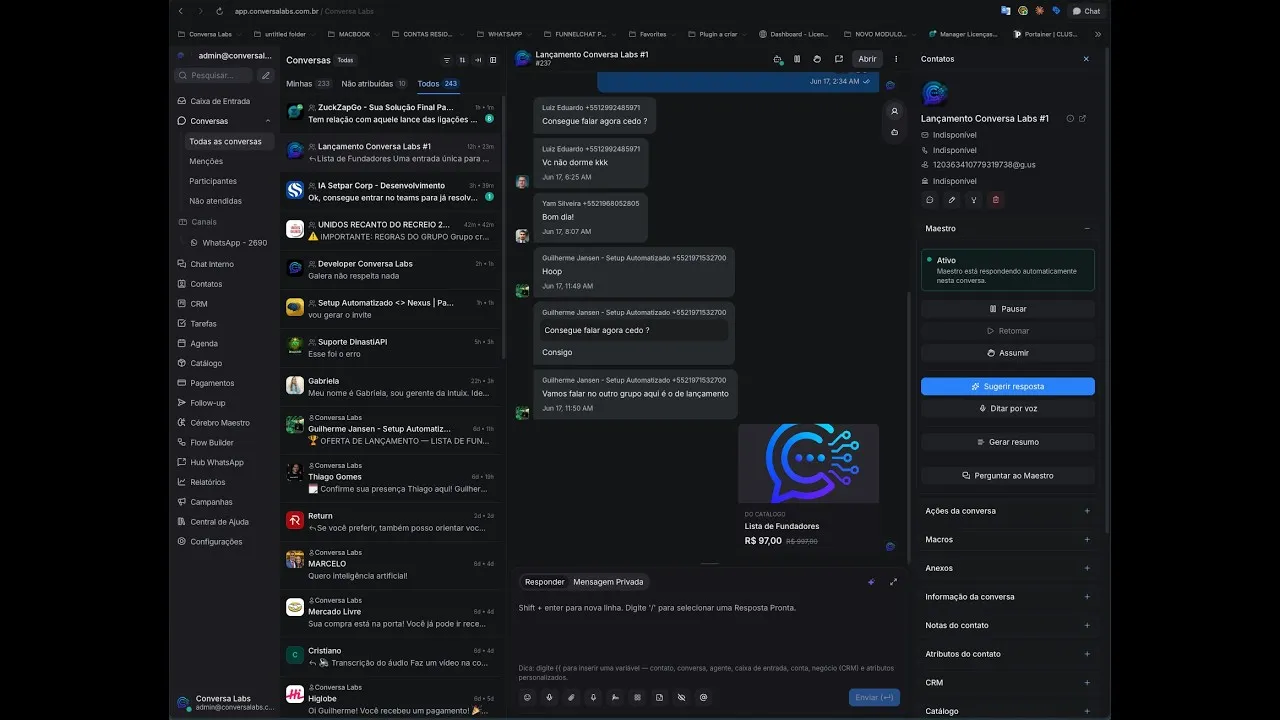Expand the reply editor to full size
Viewport: 1280px width, 720px height.
[893, 582]
